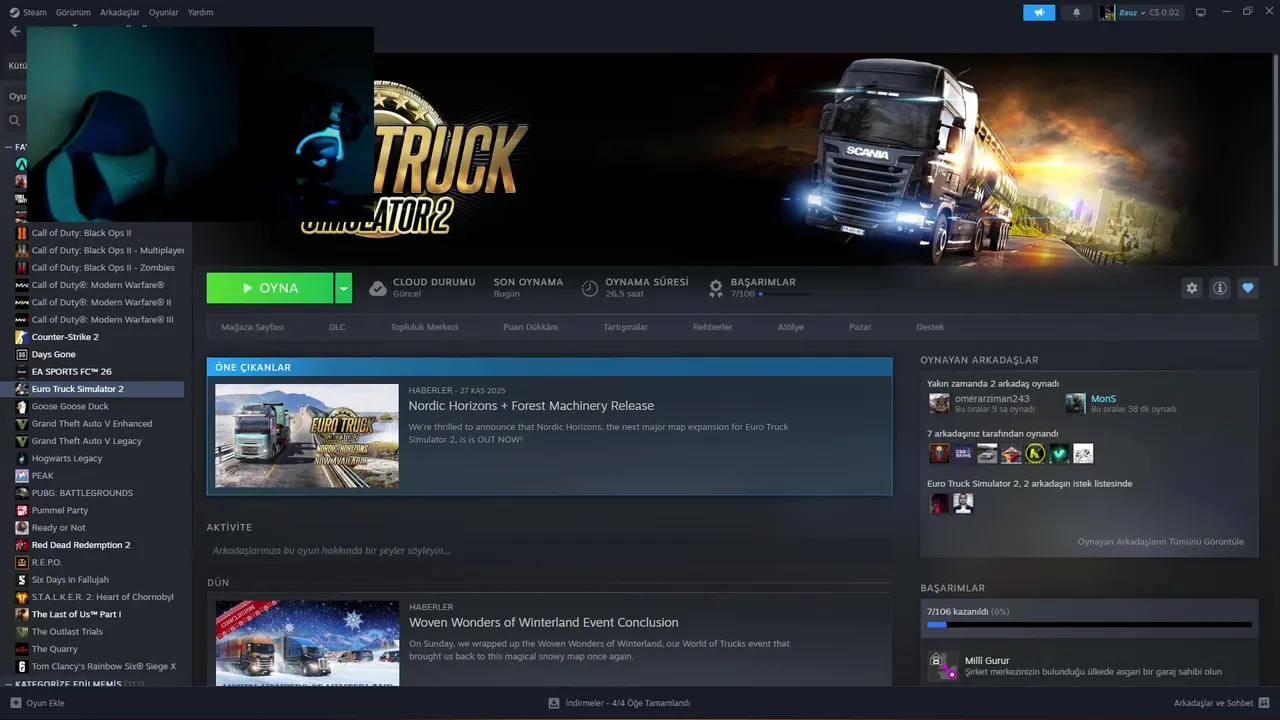Click the 7/106 achievements progress bar

point(1089,624)
